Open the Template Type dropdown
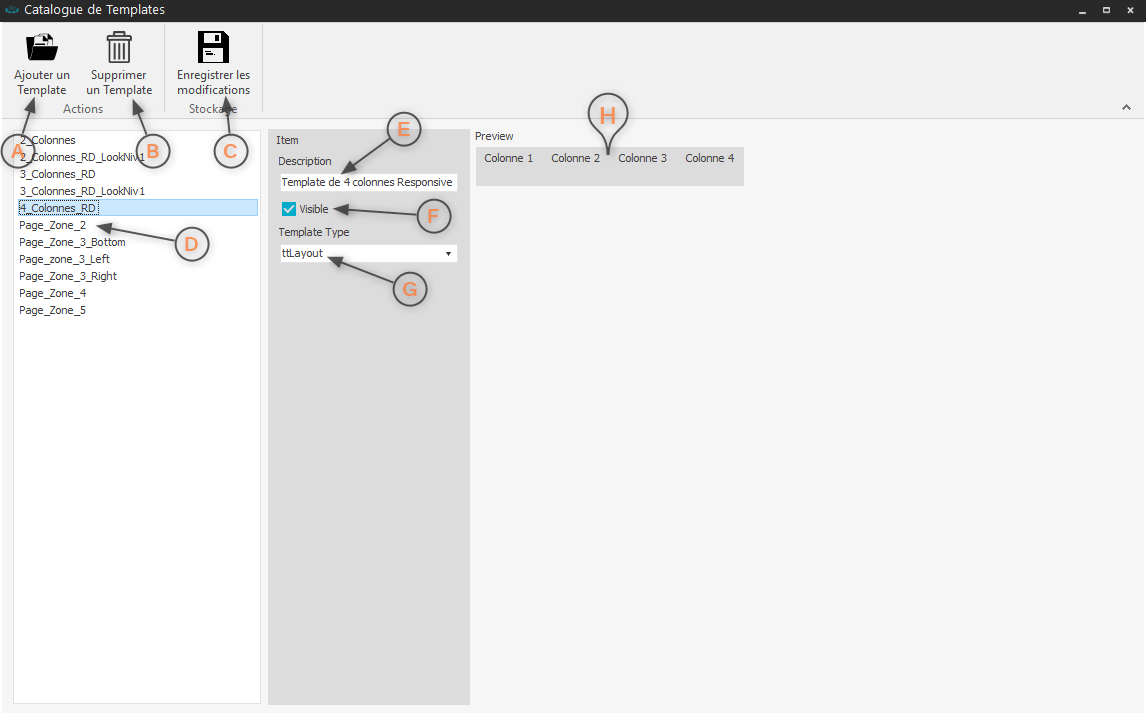Screen dimensions: 1146x713 448,254
